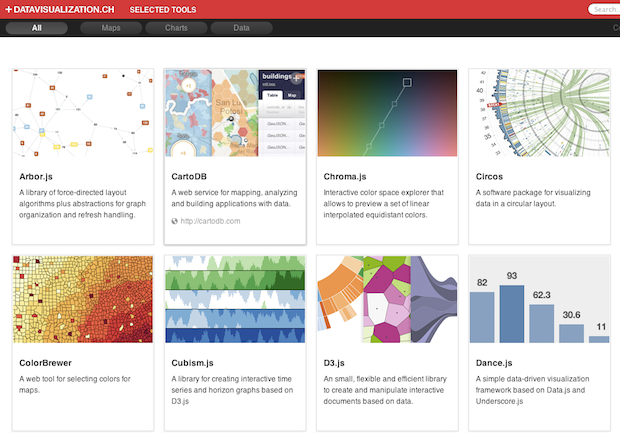
Task: Switch to the Maps filter tab
Action: tap(111, 28)
